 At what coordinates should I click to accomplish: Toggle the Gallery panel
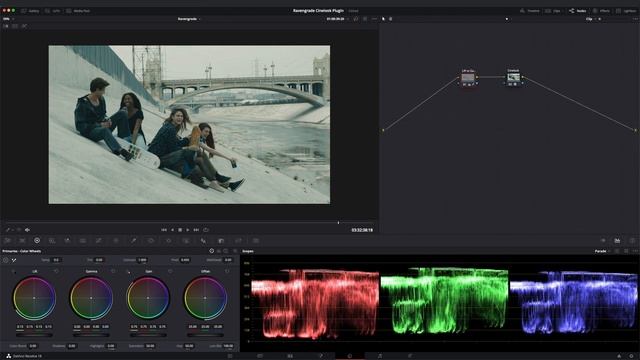tap(30, 11)
